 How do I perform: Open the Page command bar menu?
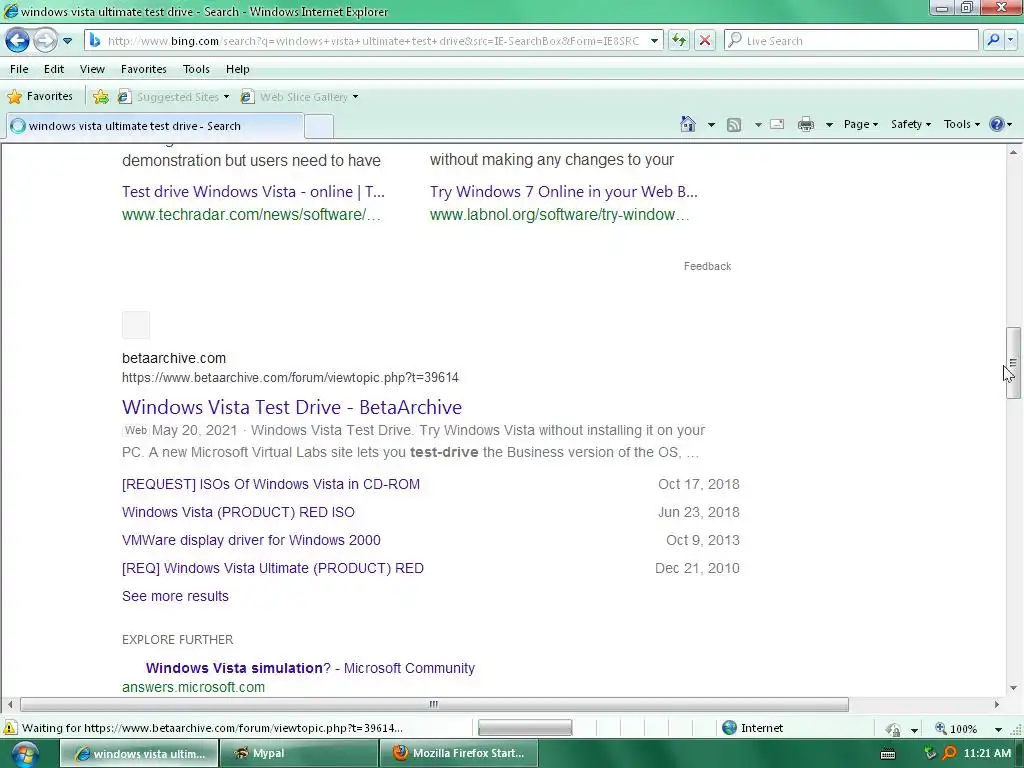point(860,124)
